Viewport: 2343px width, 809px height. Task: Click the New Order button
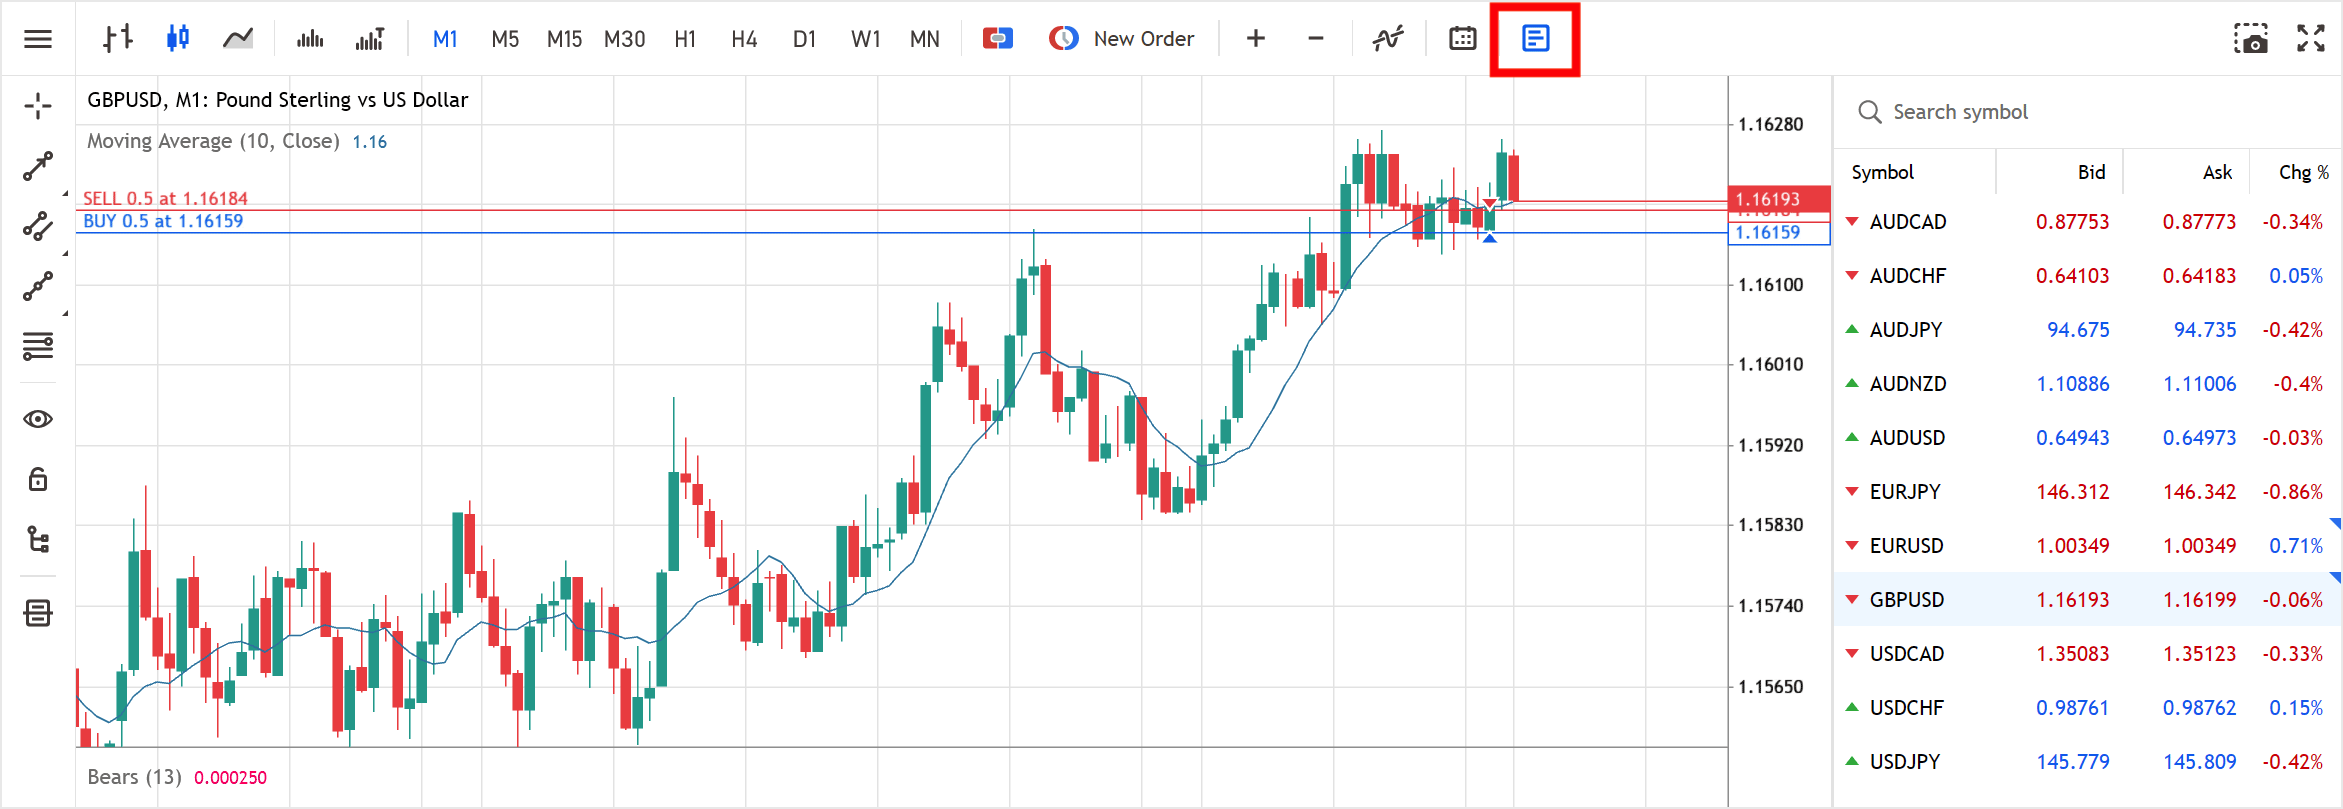[x=1122, y=39]
